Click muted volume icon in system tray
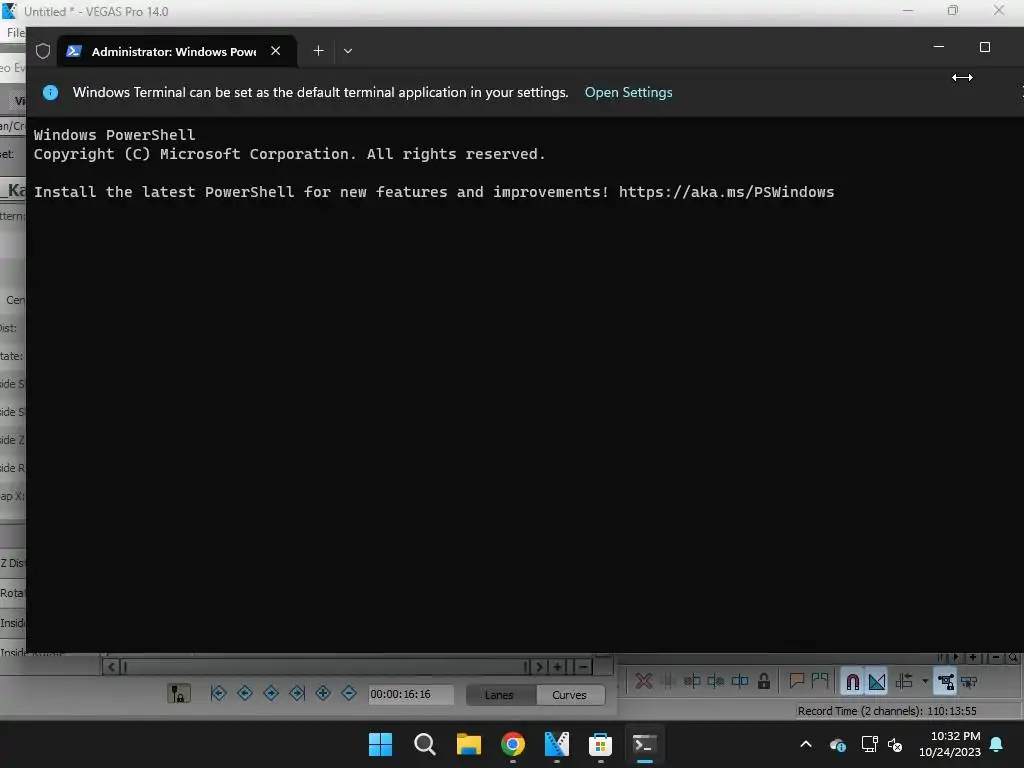The height and width of the screenshot is (768, 1024). (x=895, y=744)
